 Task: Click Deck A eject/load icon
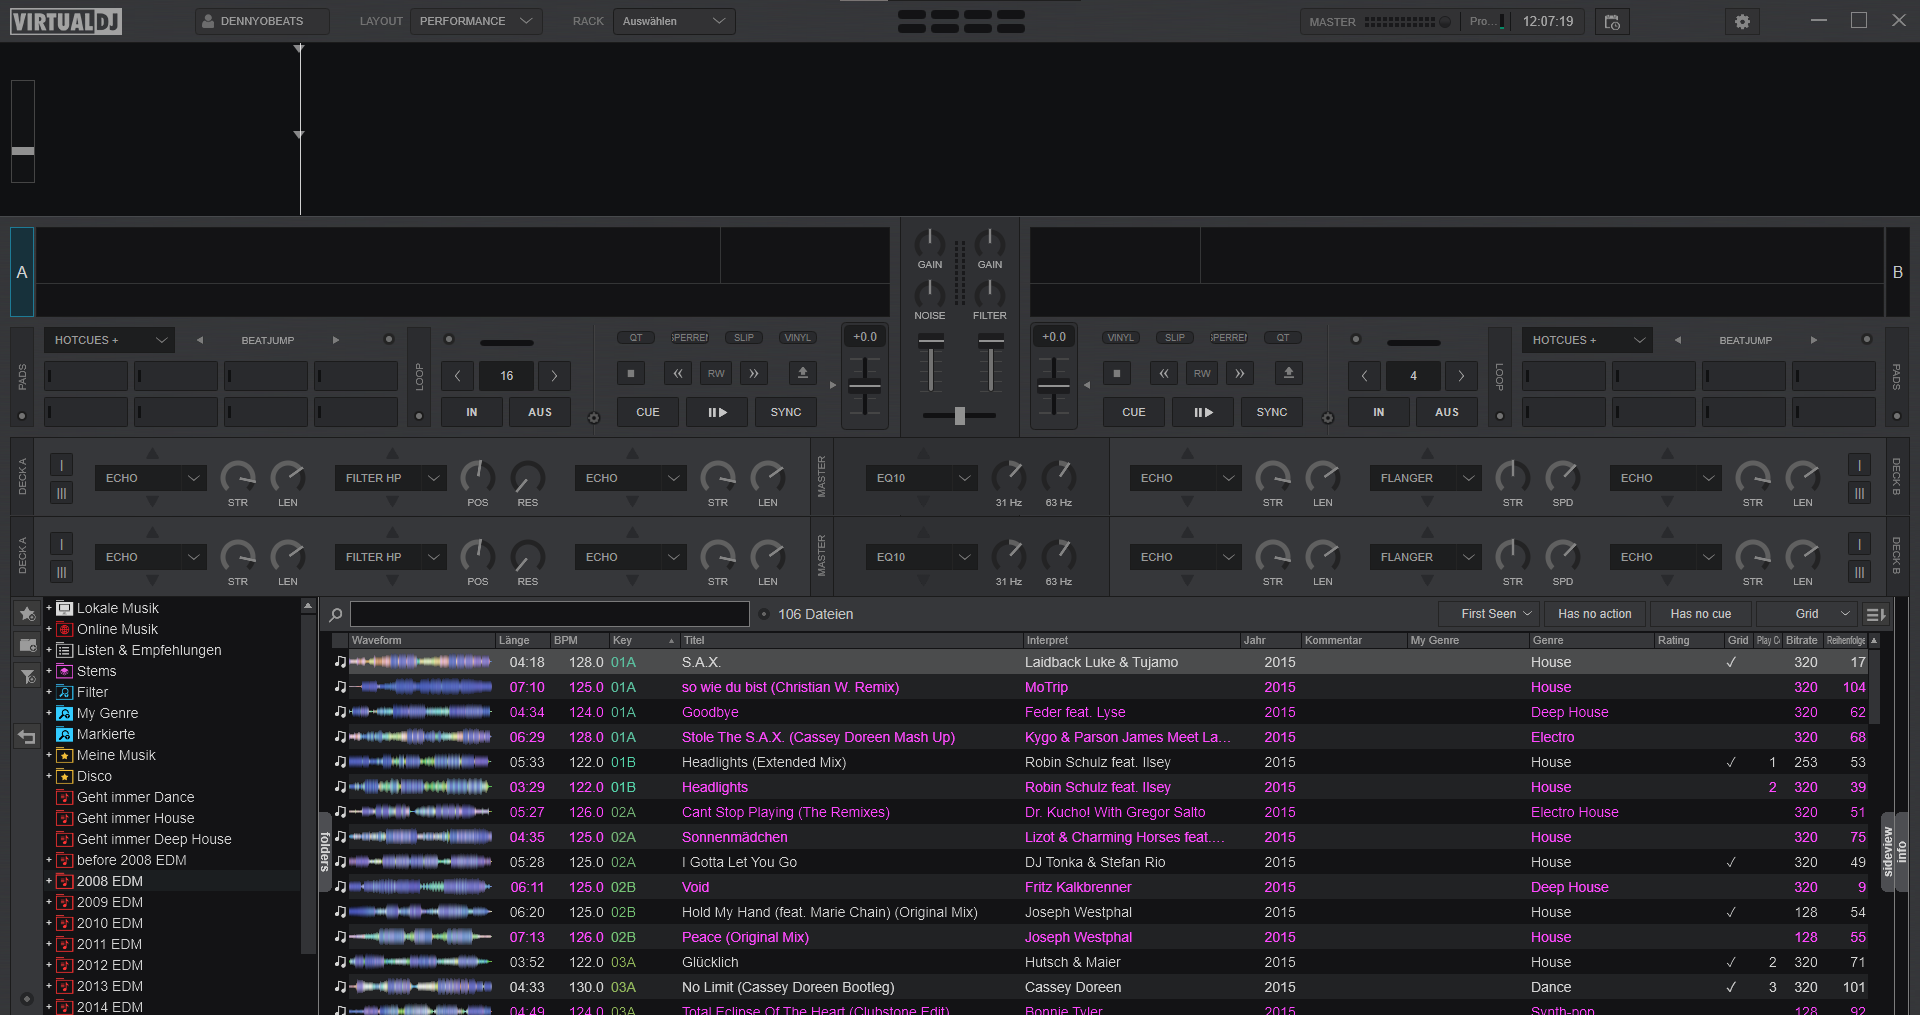click(x=802, y=373)
